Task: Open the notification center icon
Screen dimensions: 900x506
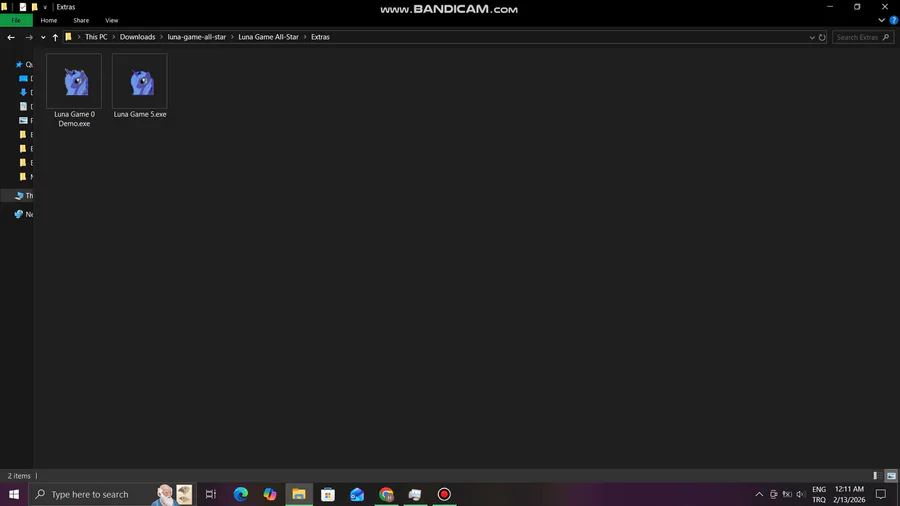Action: tap(880, 494)
